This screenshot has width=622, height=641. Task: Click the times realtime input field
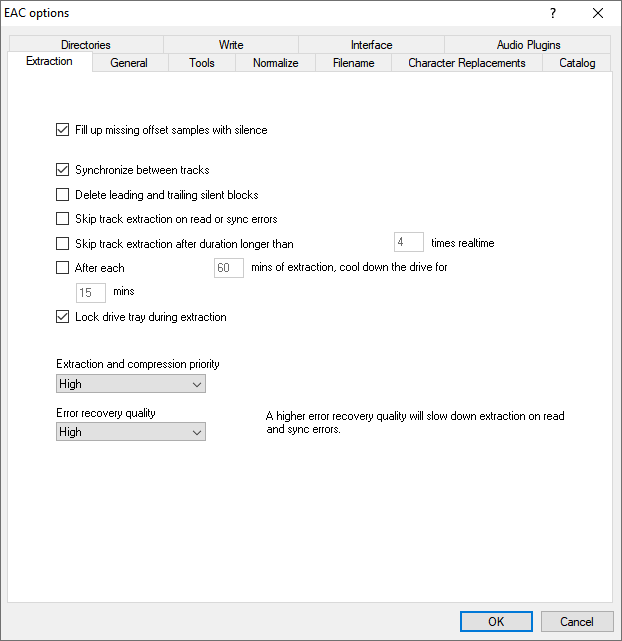tap(408, 243)
